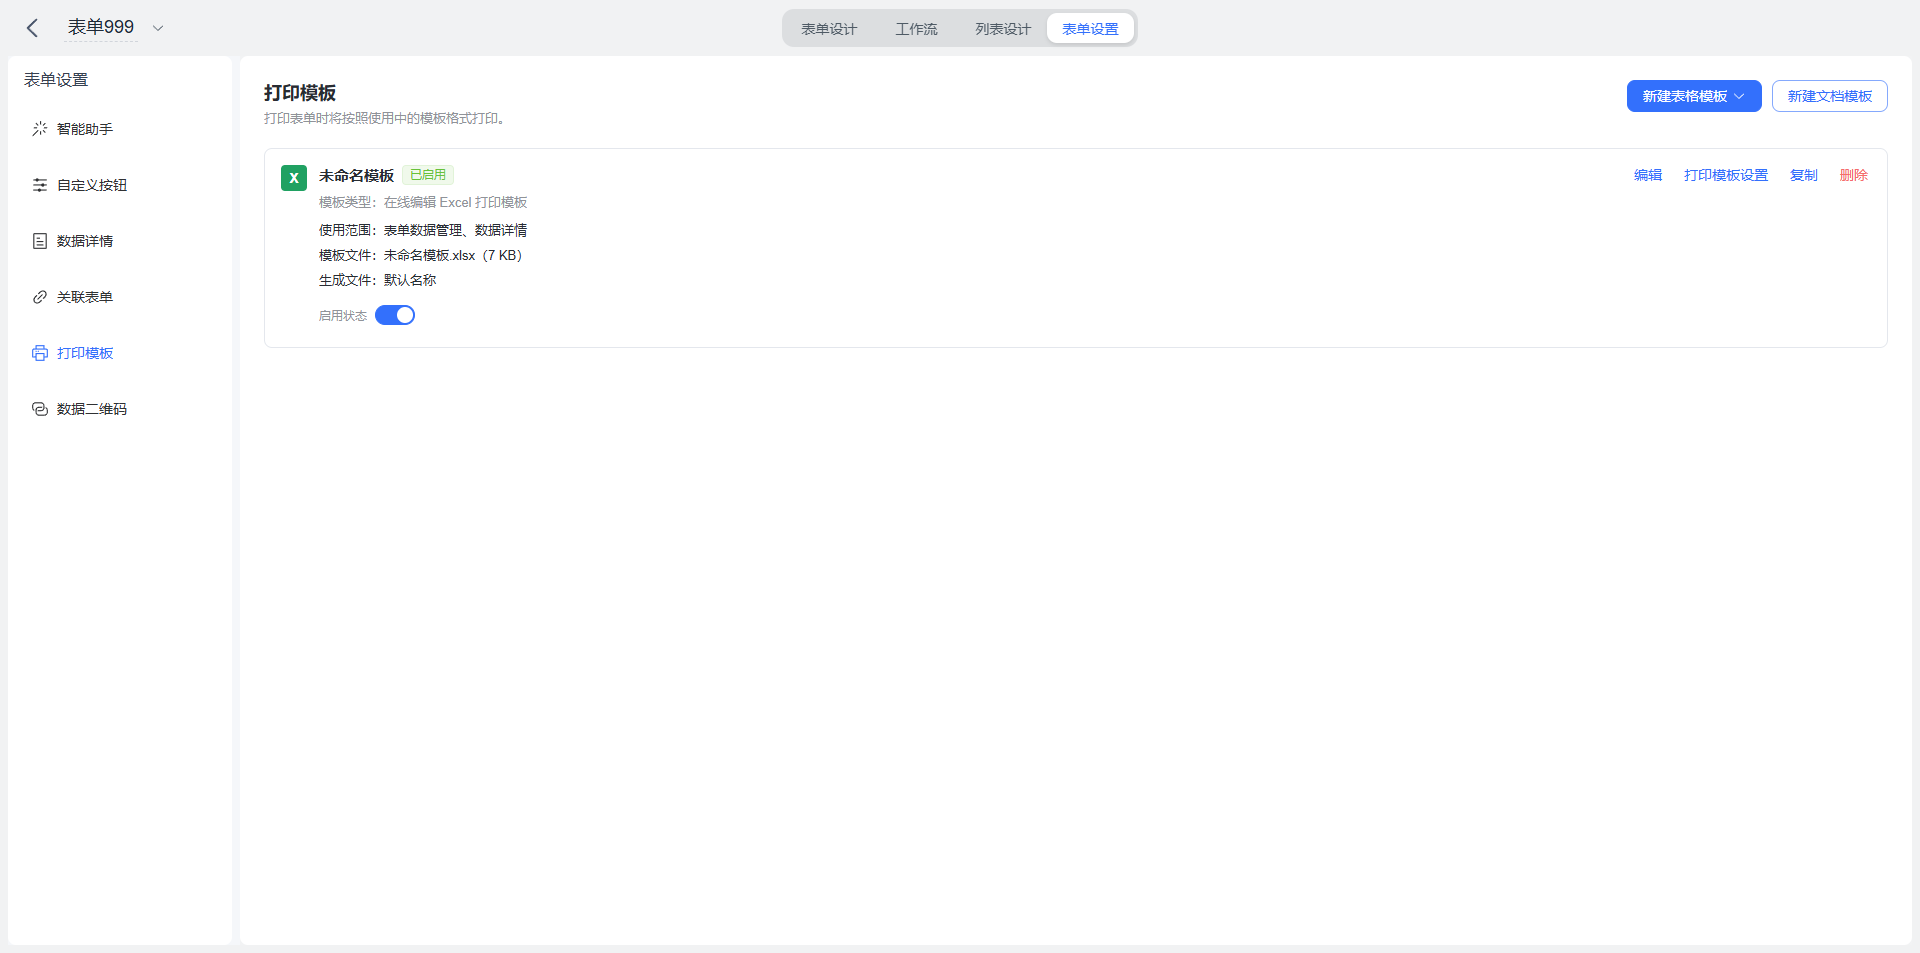Toggle the 启用状态 switch off
Image resolution: width=1920 pixels, height=953 pixels.
click(395, 315)
